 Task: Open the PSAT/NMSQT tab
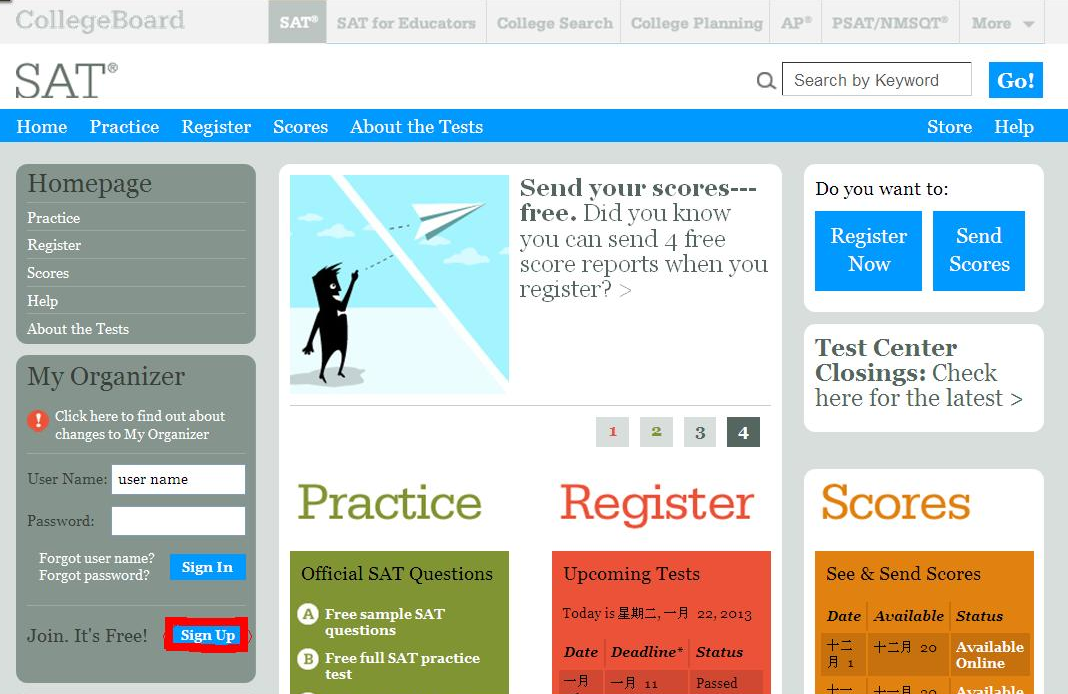click(x=890, y=23)
